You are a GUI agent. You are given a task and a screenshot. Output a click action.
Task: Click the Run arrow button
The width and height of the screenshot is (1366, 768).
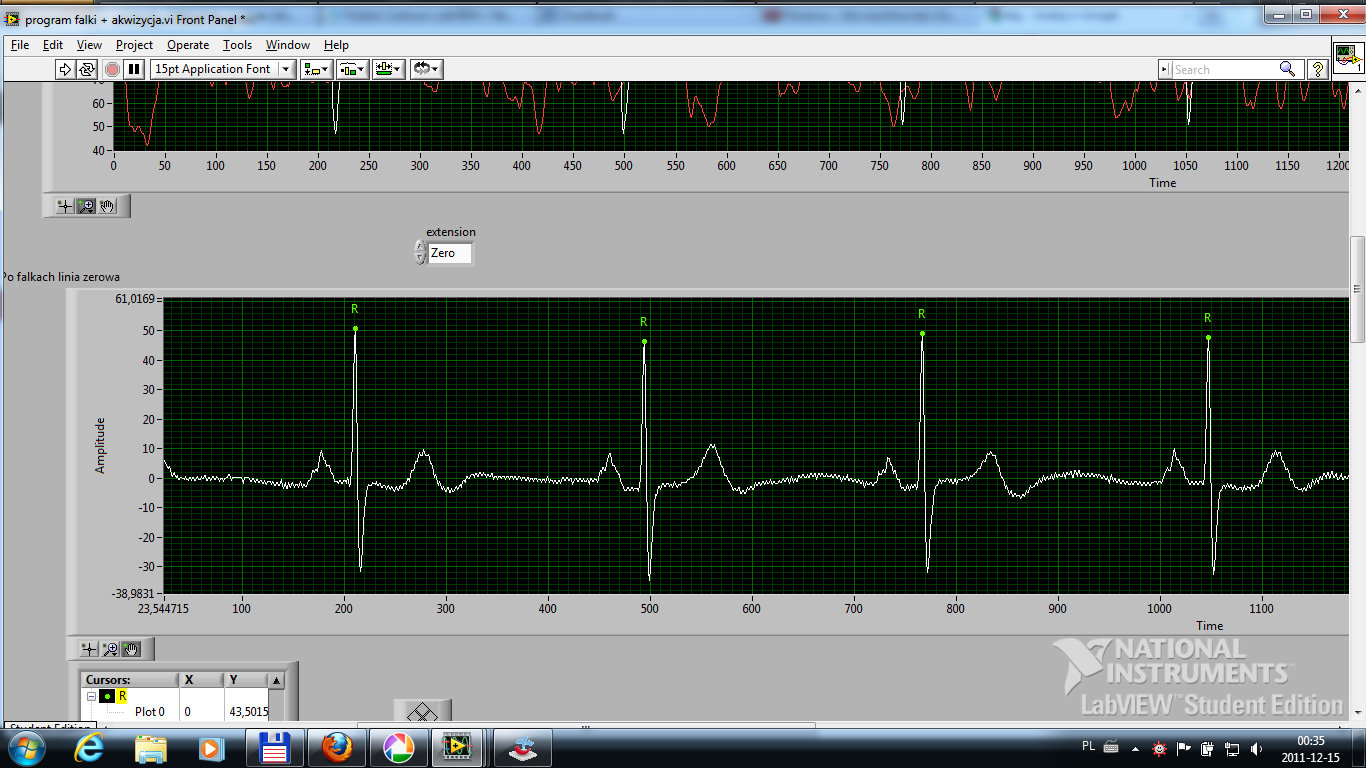click(65, 69)
